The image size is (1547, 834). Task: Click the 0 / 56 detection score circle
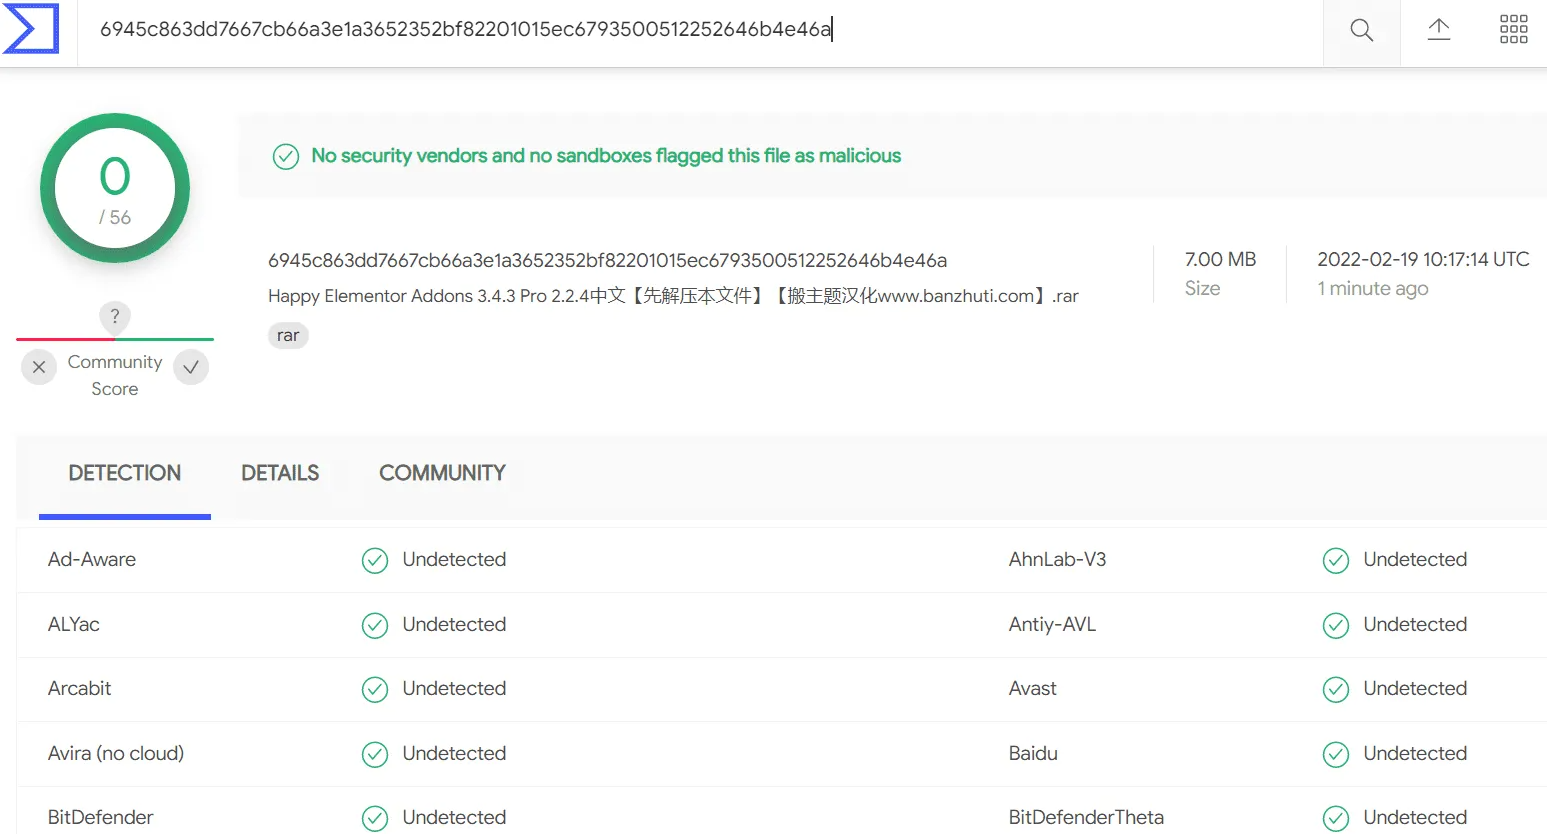115,188
